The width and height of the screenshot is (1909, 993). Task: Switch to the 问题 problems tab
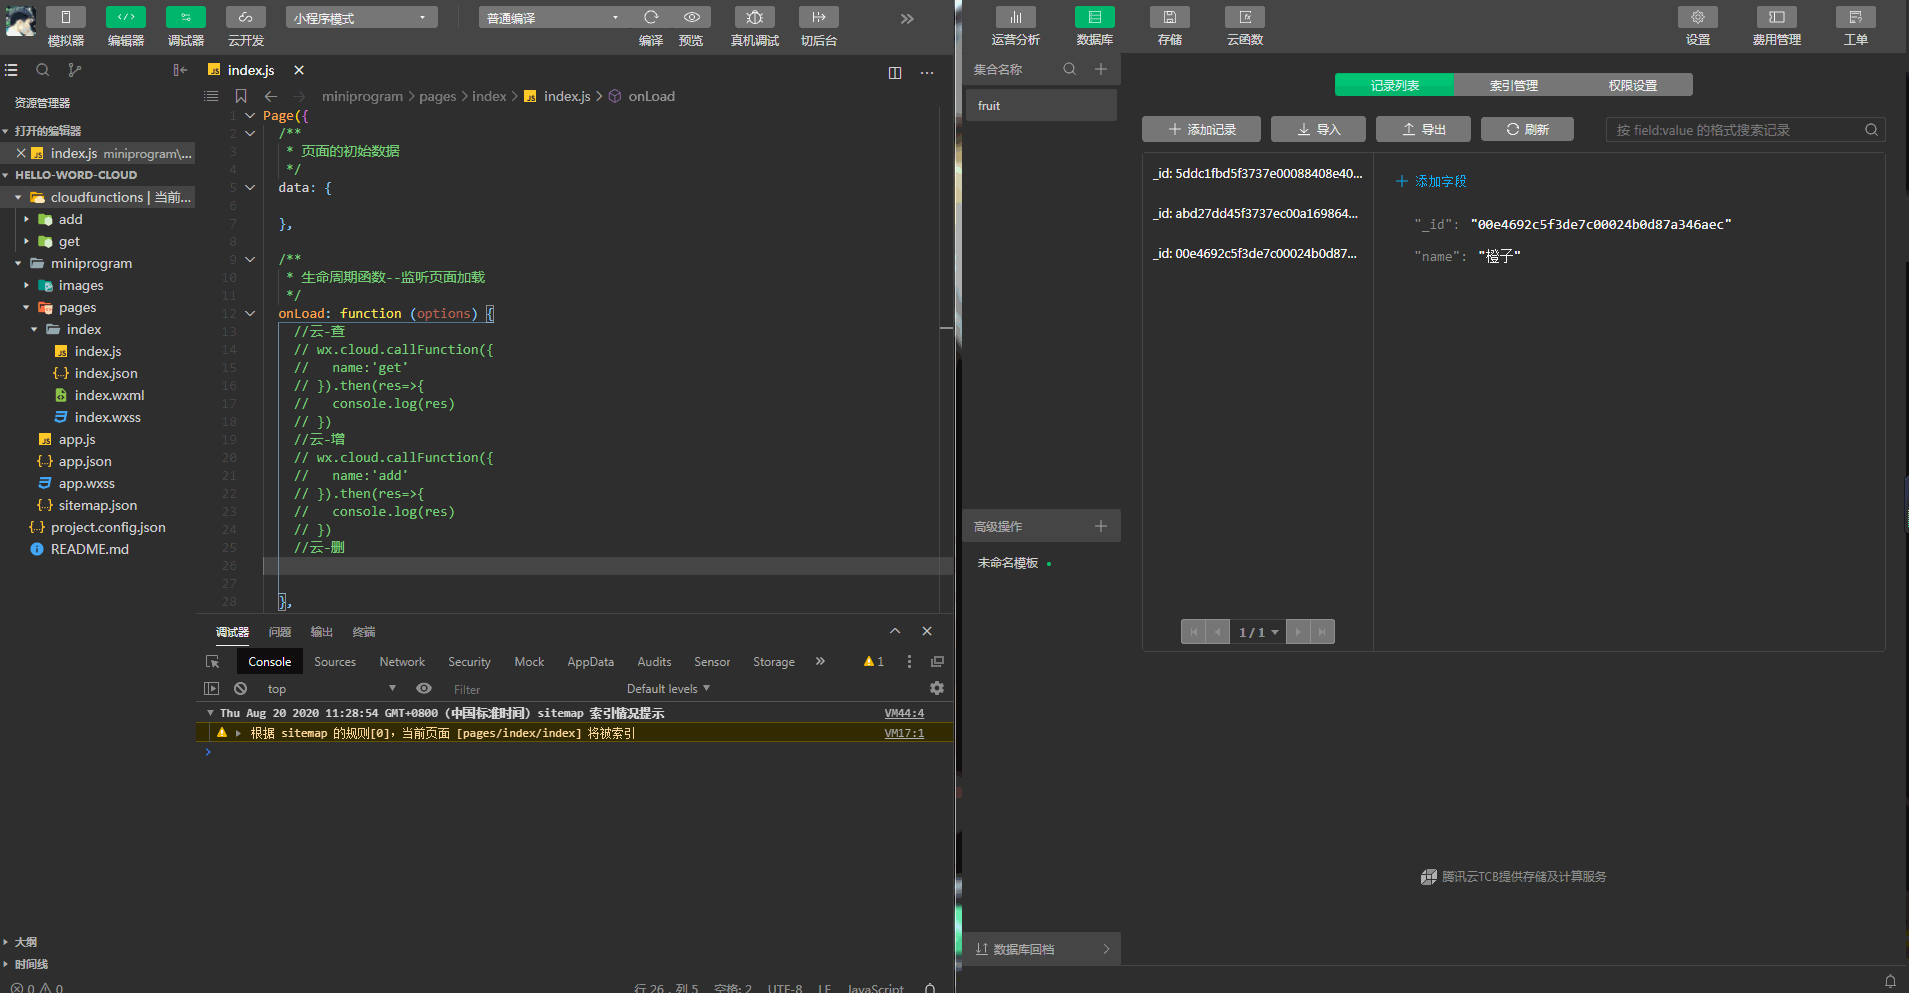tap(280, 632)
